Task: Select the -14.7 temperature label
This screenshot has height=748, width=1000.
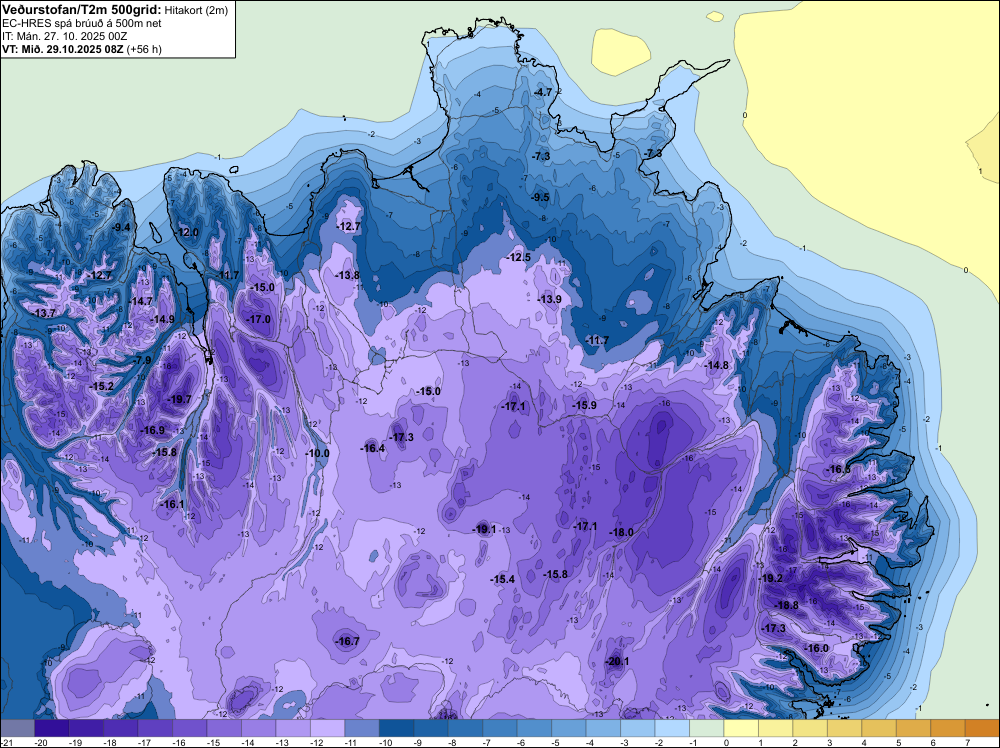Action: (x=141, y=302)
